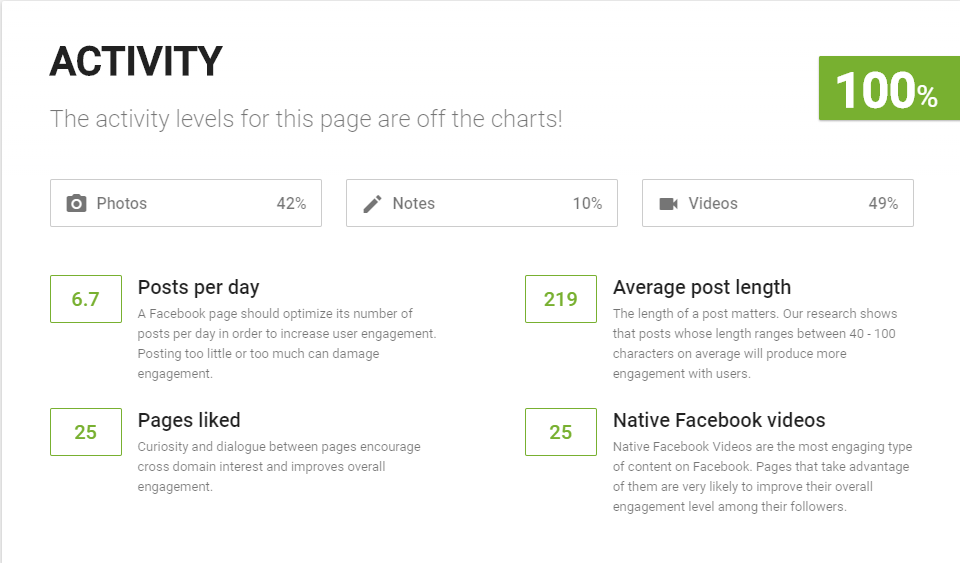This screenshot has height=563, width=960.
Task: Click the 42% figure in Photos
Action: (291, 204)
